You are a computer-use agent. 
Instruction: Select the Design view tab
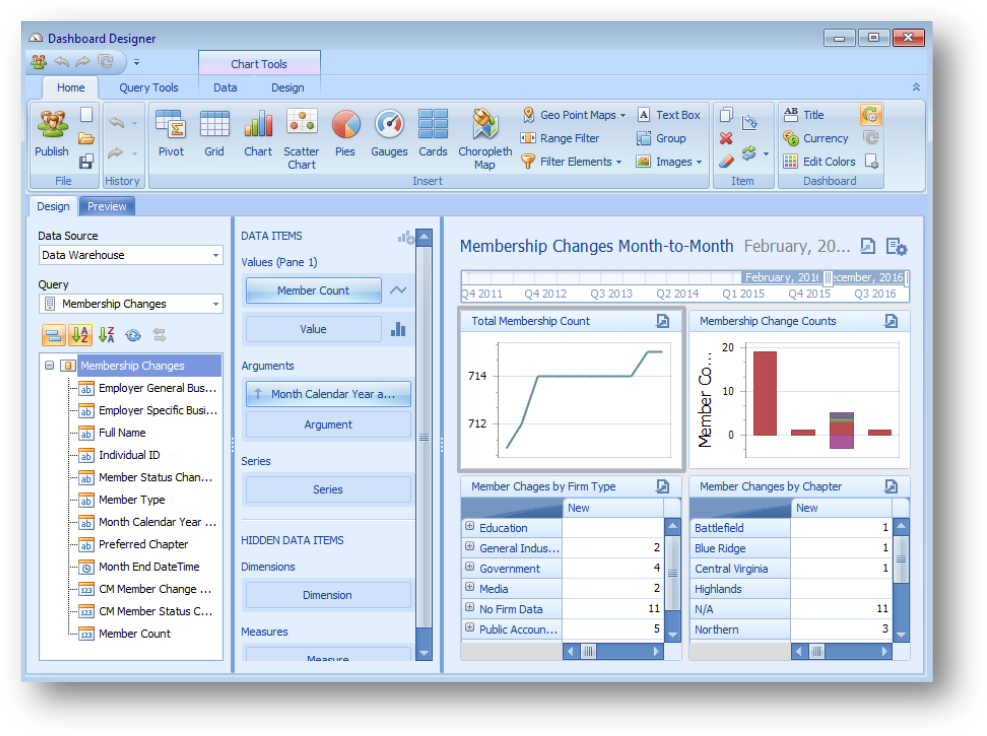(x=53, y=206)
